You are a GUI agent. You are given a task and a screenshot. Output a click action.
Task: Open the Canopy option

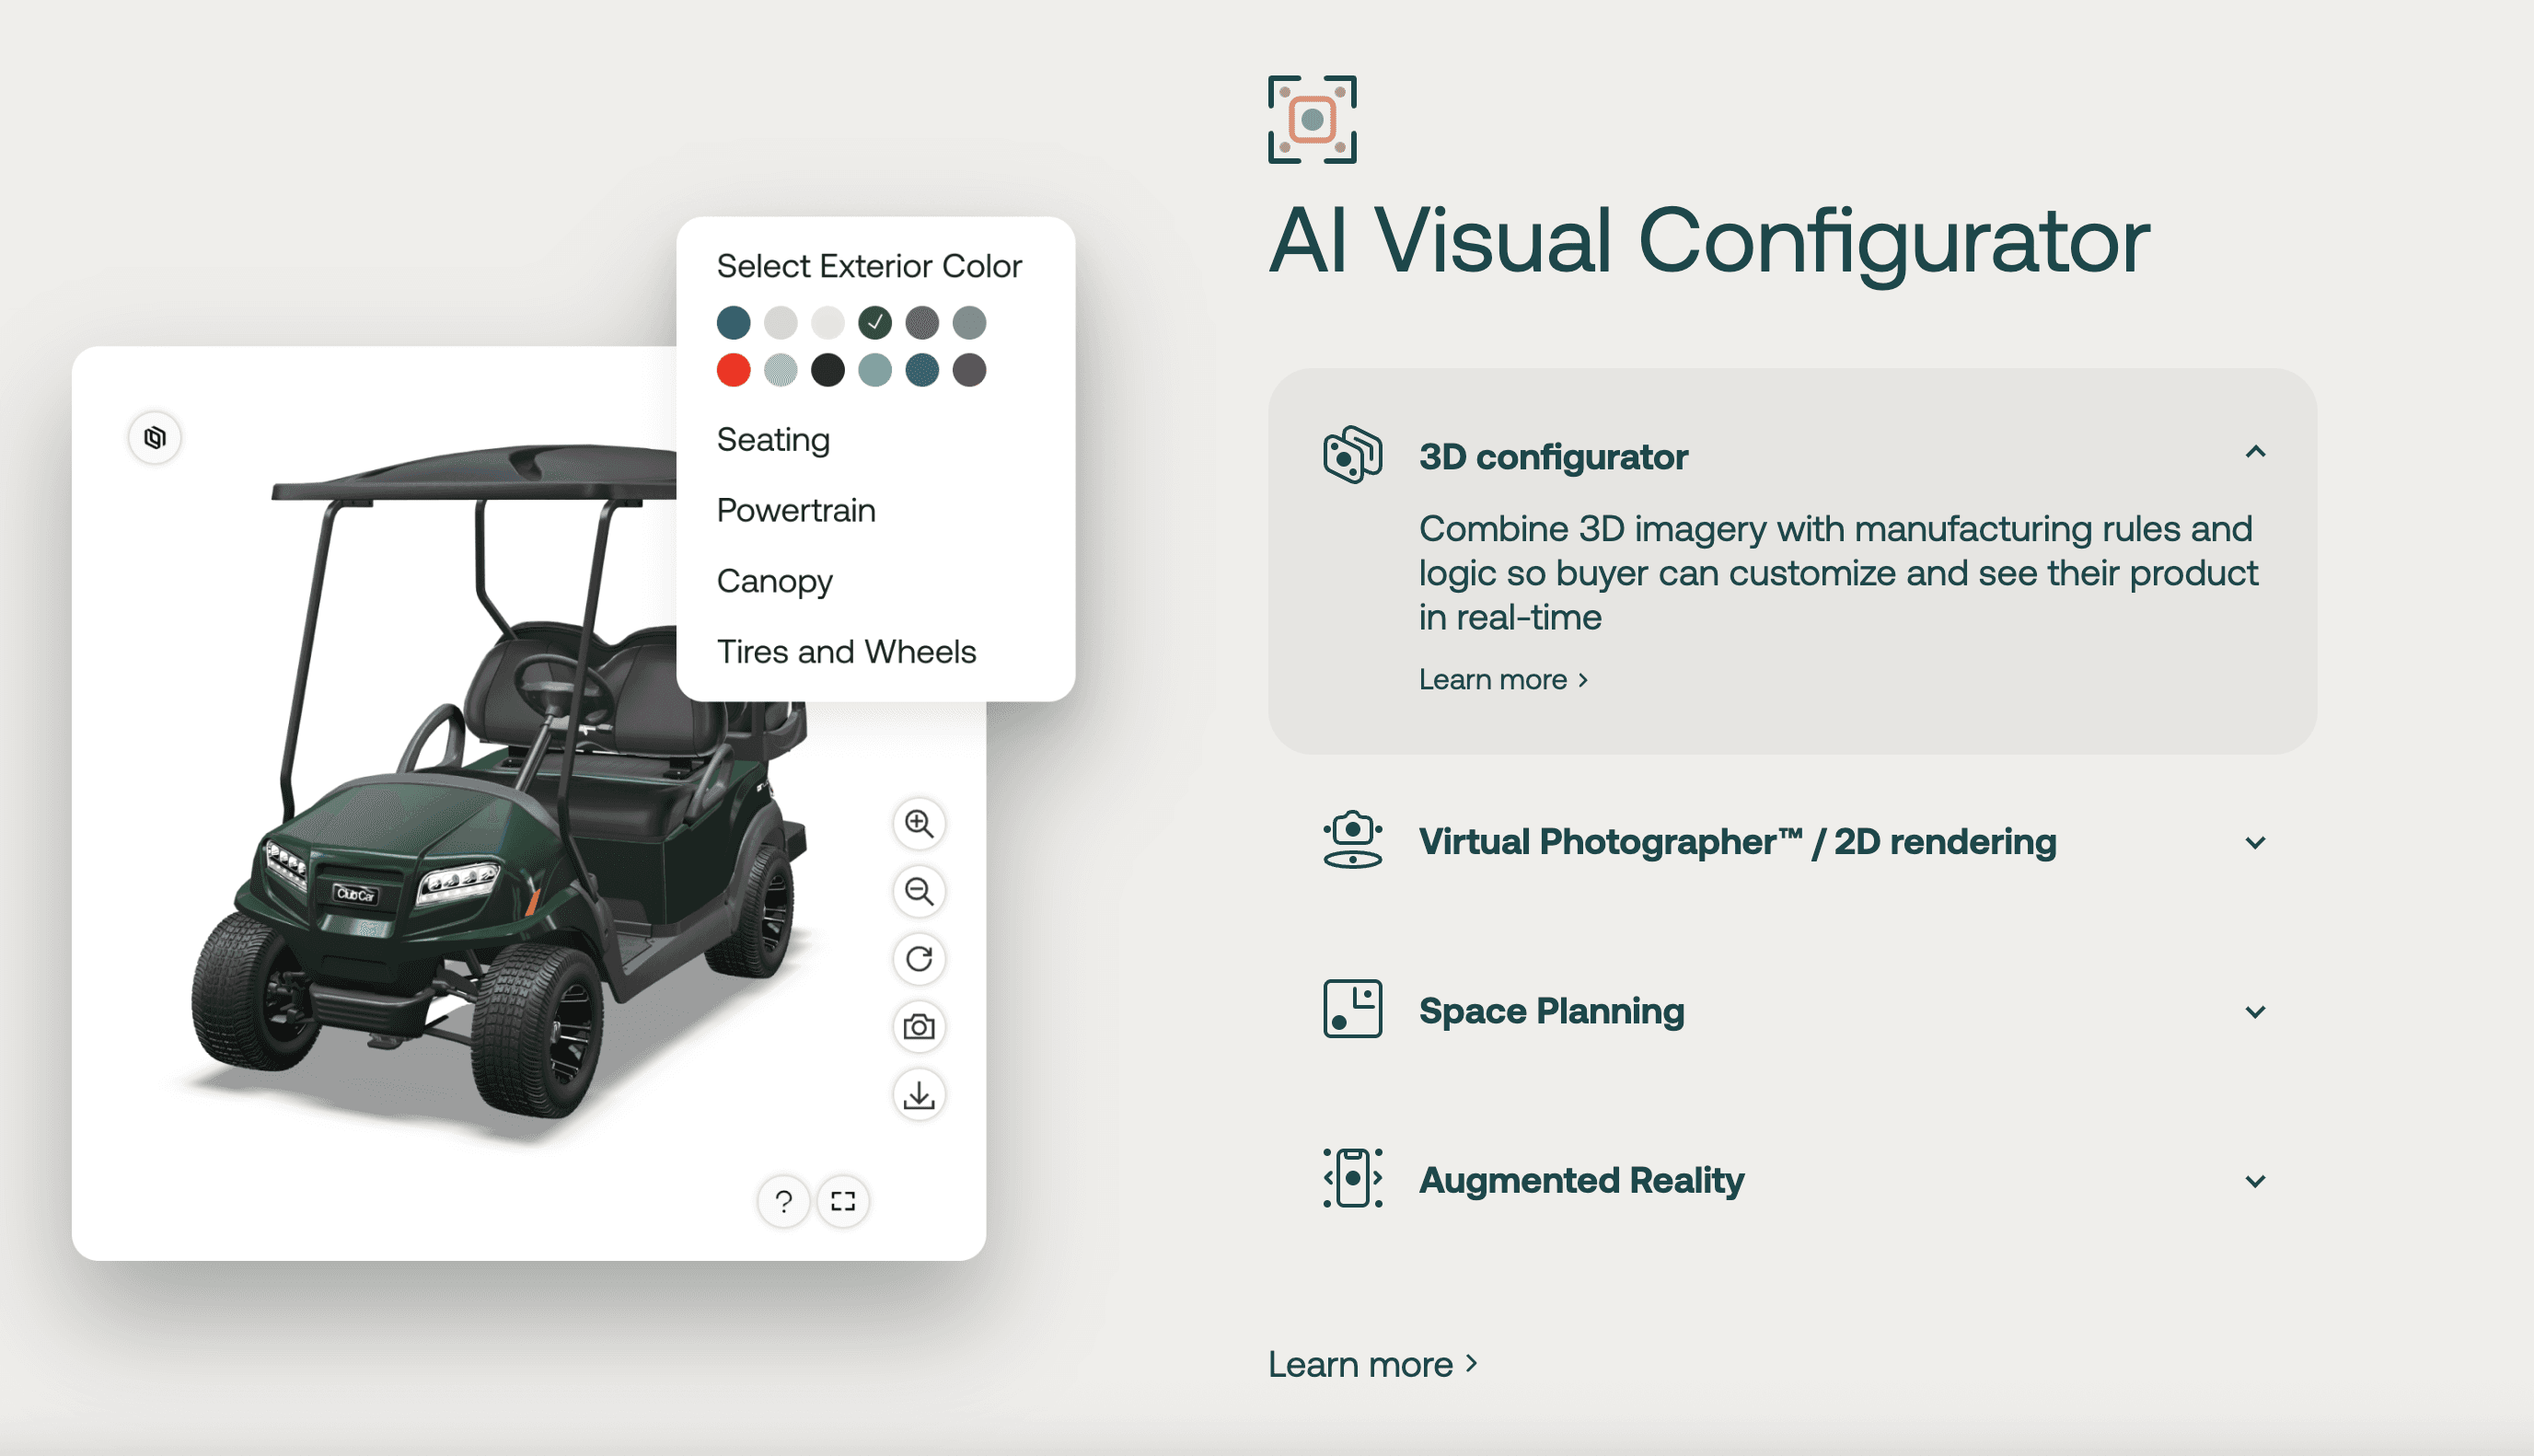pyautogui.click(x=774, y=581)
